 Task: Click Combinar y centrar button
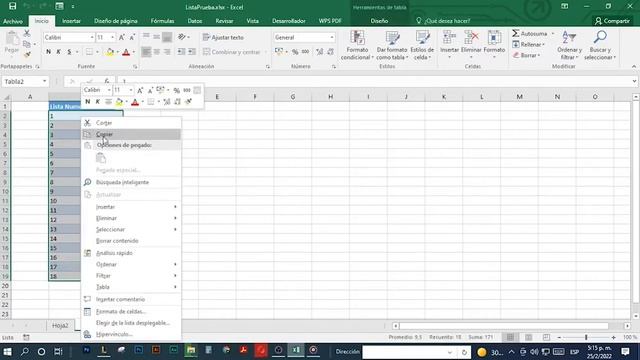click(x=231, y=52)
